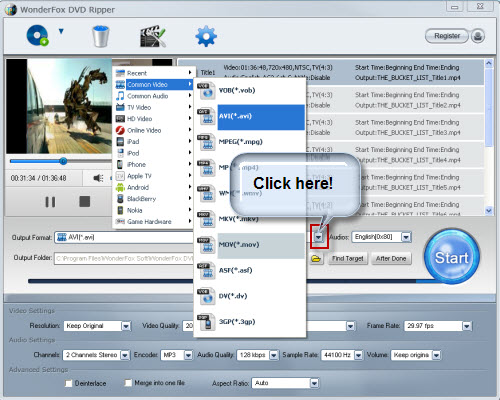
Task: Open settings via the blue gear icon
Action: click(206, 36)
